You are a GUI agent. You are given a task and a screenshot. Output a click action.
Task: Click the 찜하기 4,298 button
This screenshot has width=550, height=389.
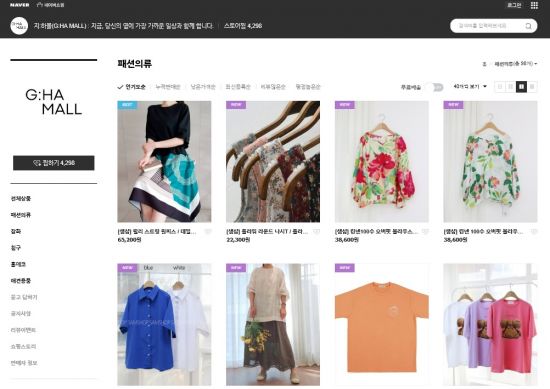(x=54, y=163)
